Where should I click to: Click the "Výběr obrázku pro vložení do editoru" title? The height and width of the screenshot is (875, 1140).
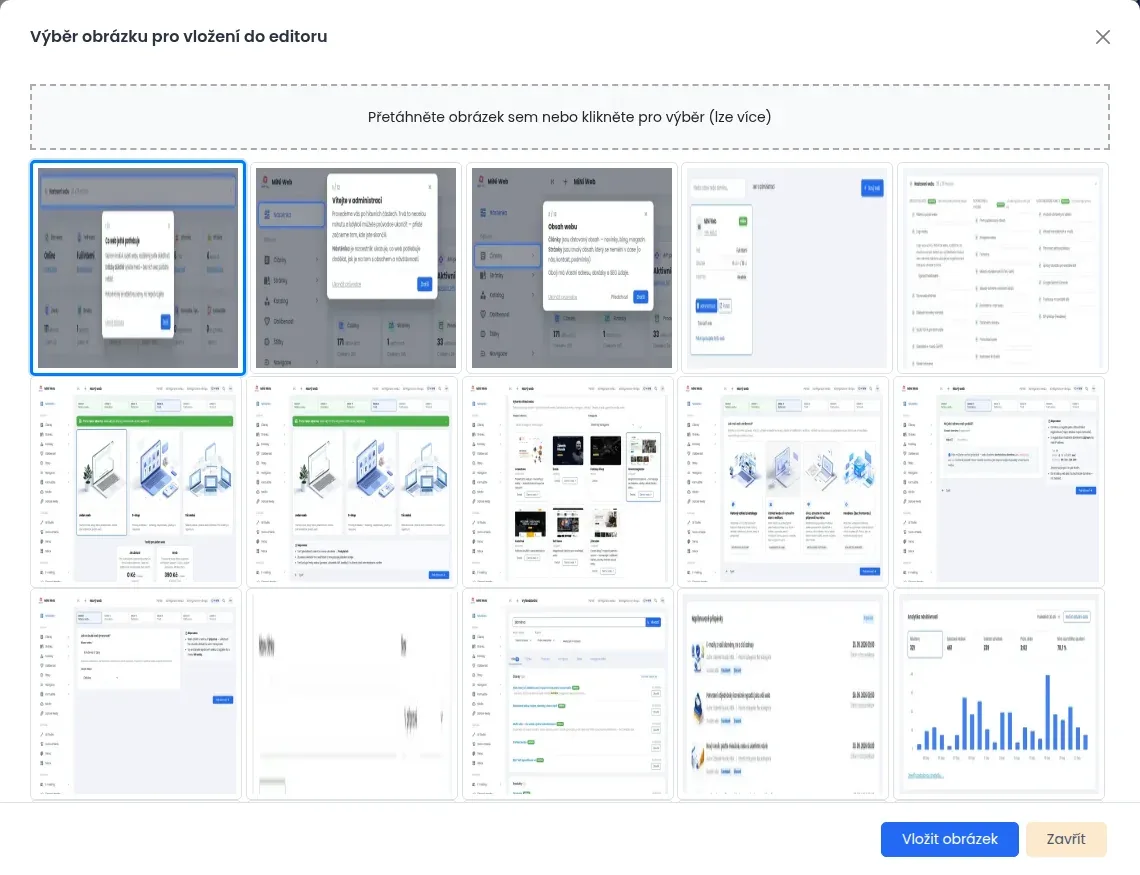coord(179,36)
